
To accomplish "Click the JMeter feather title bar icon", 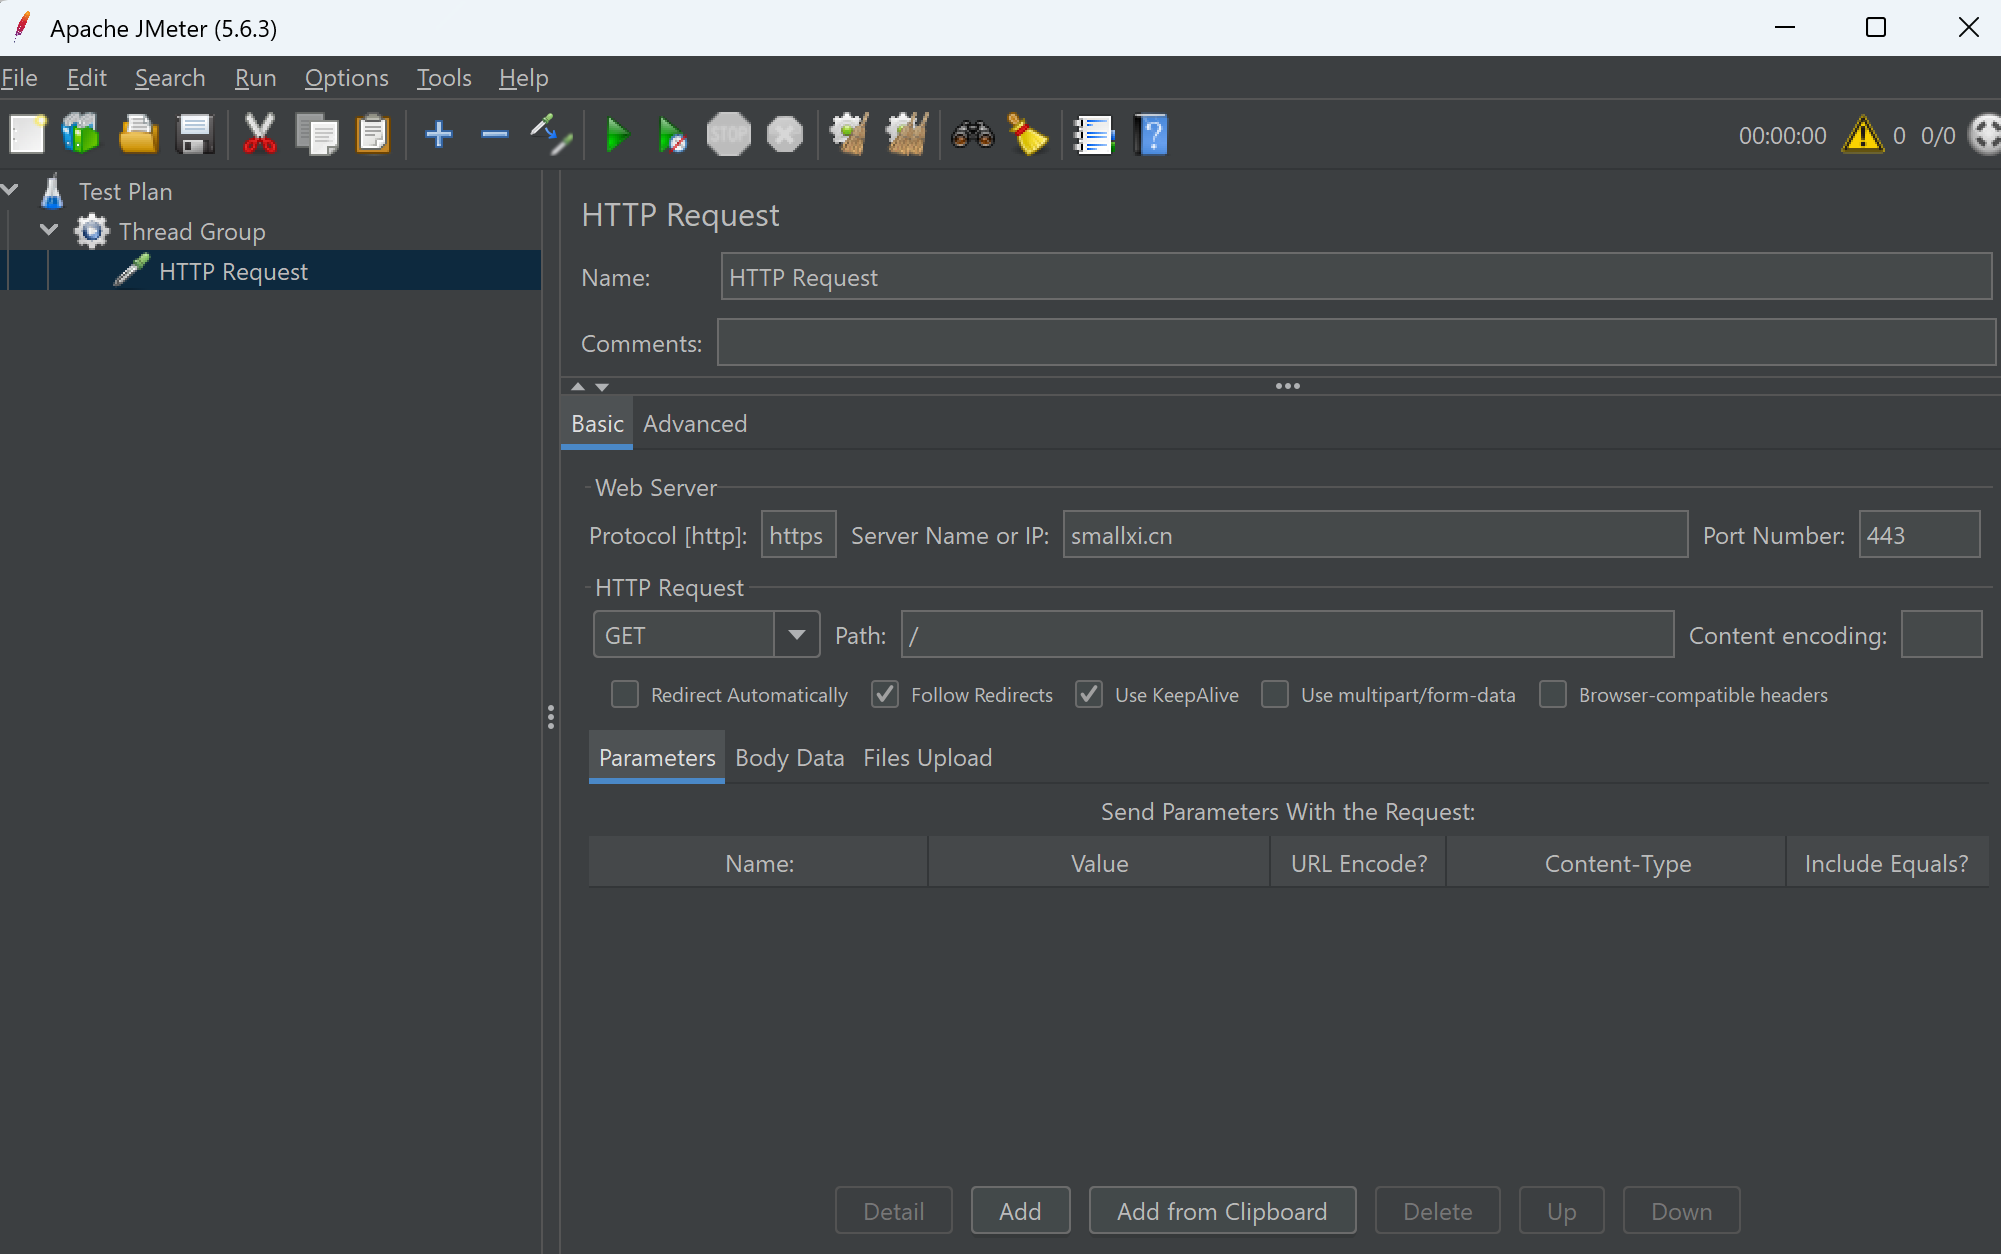I will 22,27.
